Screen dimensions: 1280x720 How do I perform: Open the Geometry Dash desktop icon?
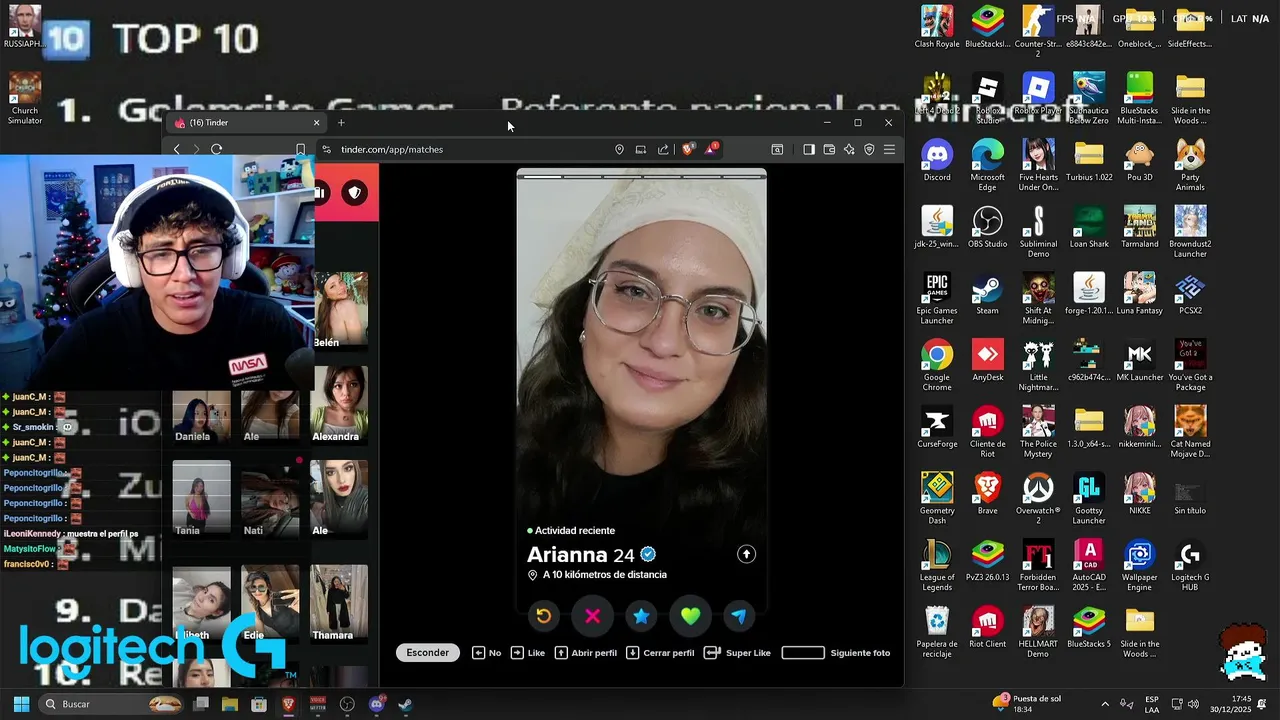(x=937, y=499)
